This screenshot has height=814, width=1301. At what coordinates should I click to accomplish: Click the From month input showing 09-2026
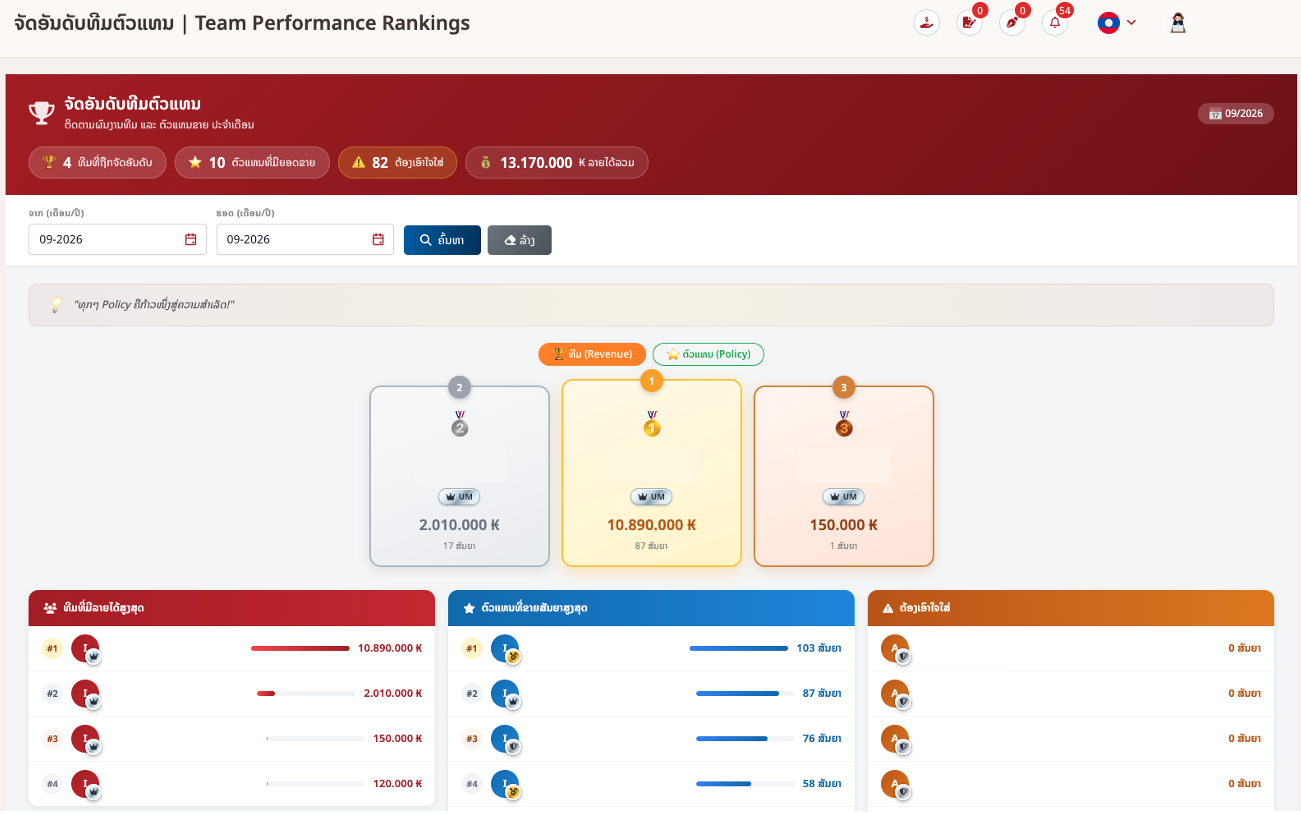[x=117, y=239]
